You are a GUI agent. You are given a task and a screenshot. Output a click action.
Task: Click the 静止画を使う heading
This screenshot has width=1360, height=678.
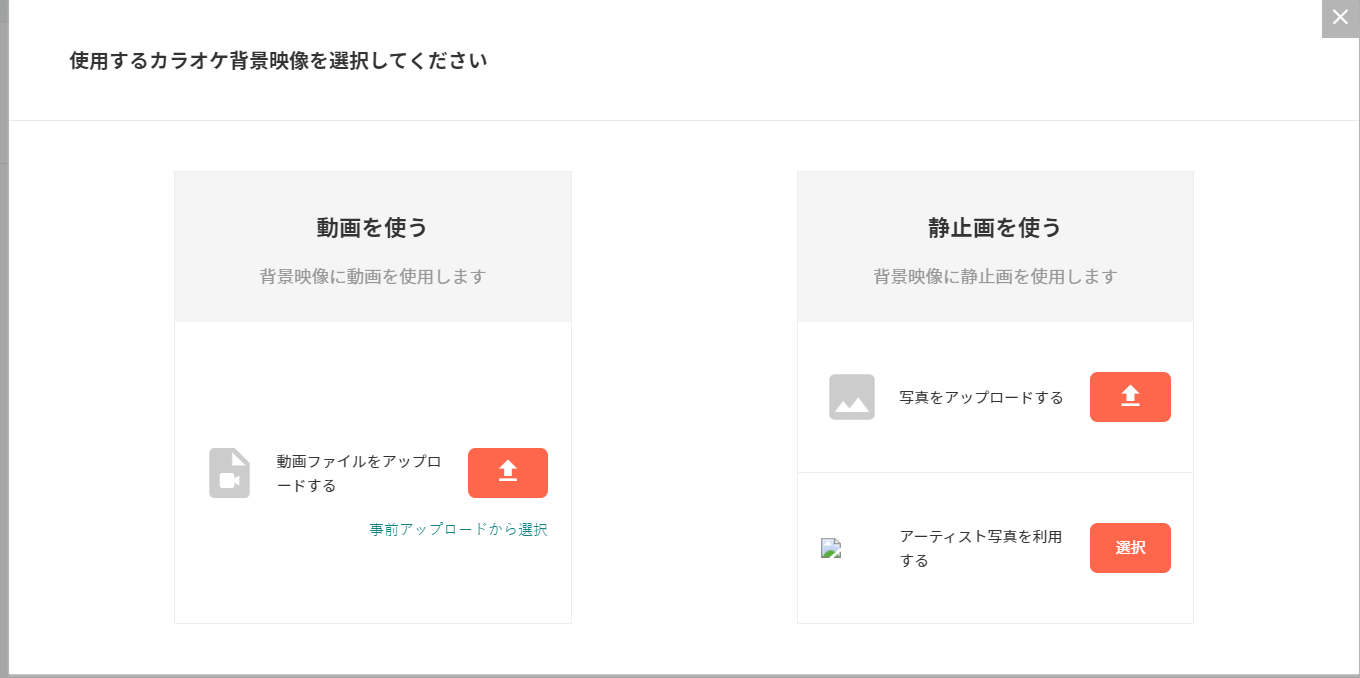[x=995, y=228]
